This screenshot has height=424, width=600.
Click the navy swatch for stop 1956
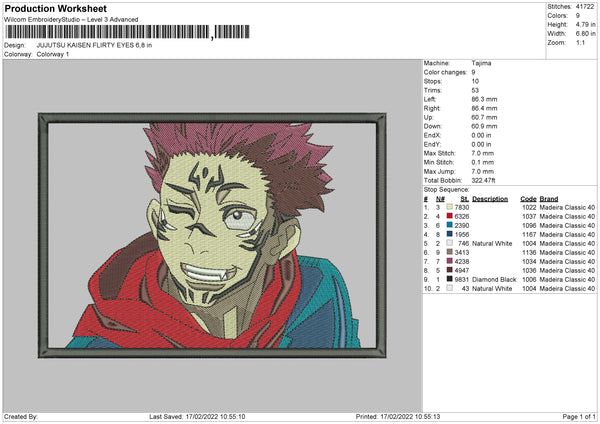[449, 234]
